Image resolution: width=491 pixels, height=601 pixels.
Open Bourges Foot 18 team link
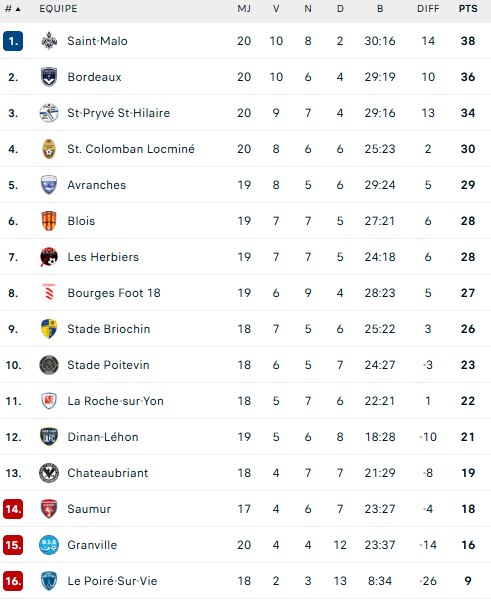point(114,293)
